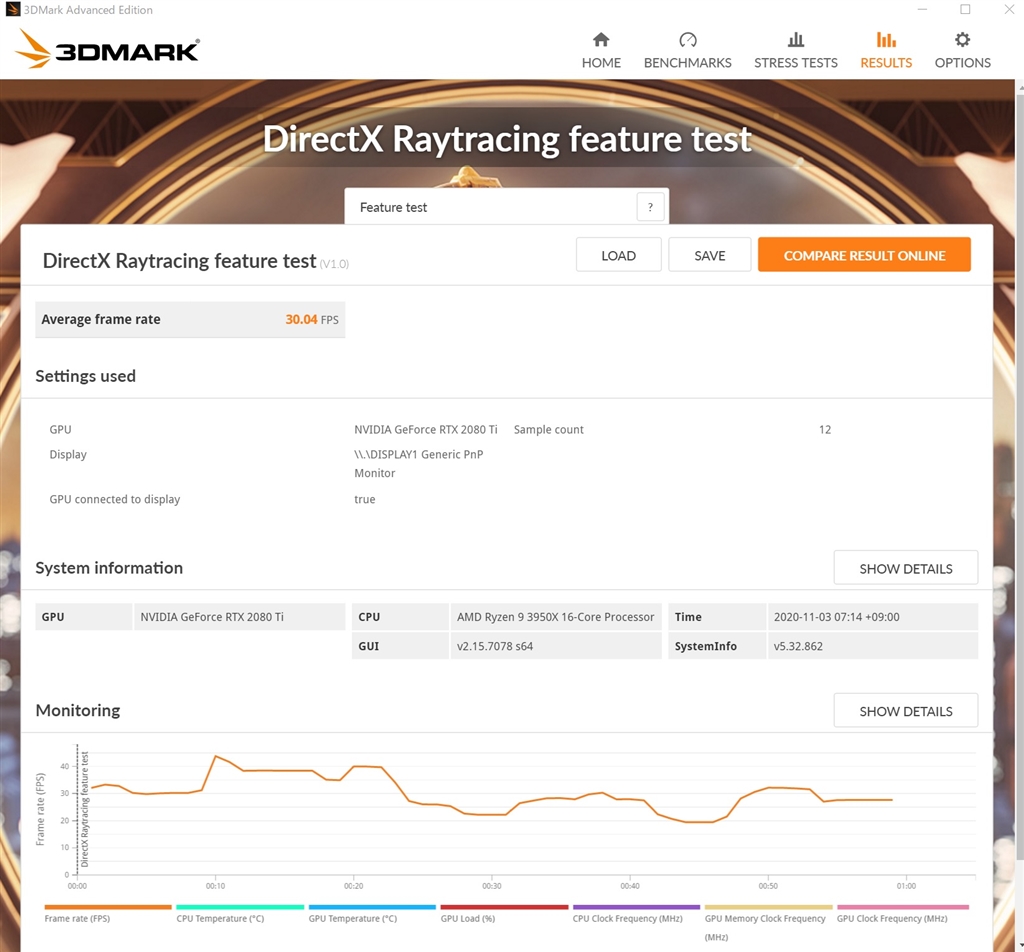Open the OPTIONS tab
The width and height of the screenshot is (1024, 952).
tap(962, 50)
